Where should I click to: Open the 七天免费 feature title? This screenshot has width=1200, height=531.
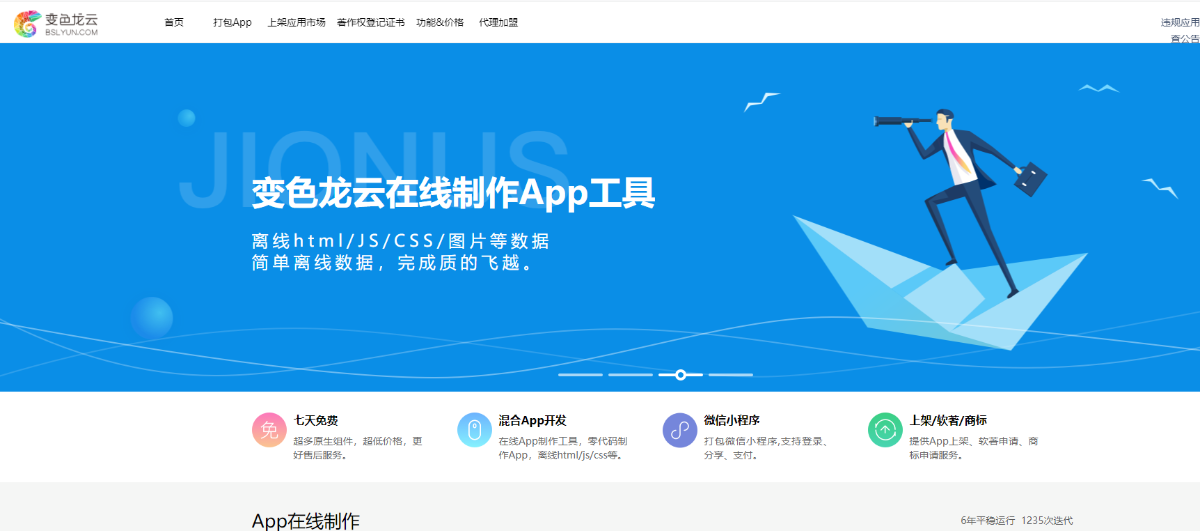tap(315, 421)
